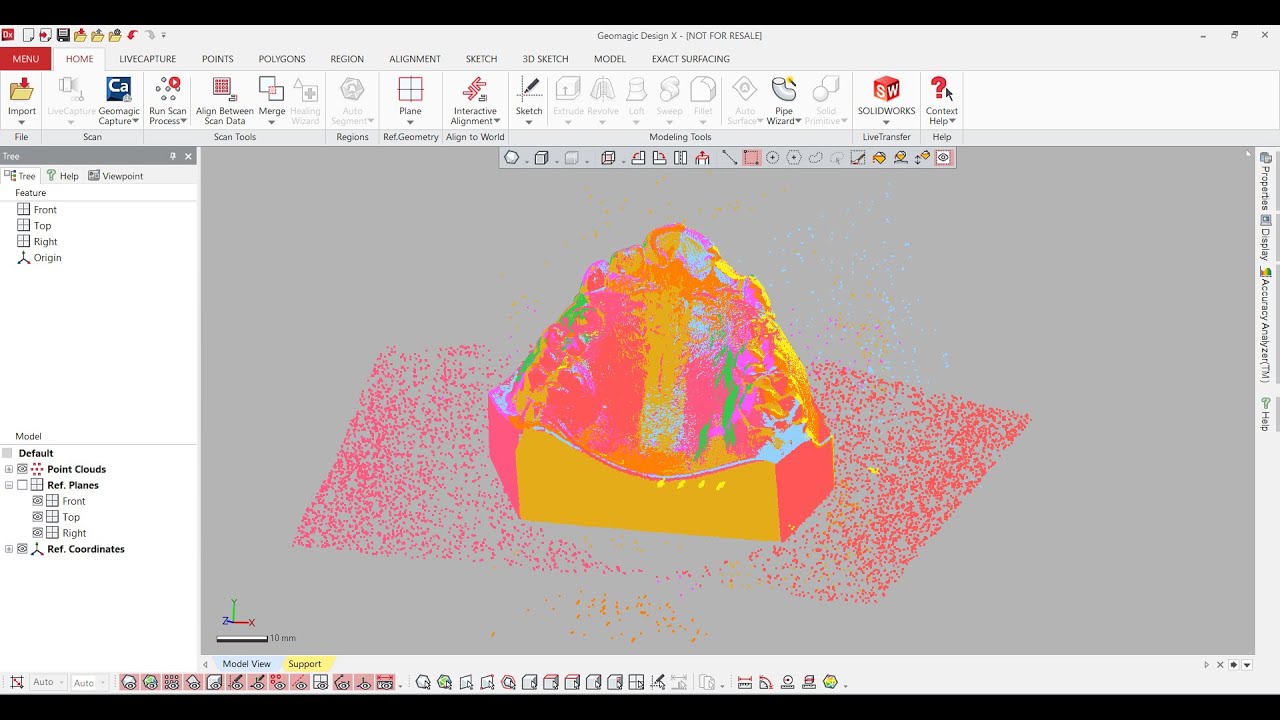This screenshot has width=1280, height=720.
Task: Click the crop selection icon at bottom left
Action: (16, 683)
